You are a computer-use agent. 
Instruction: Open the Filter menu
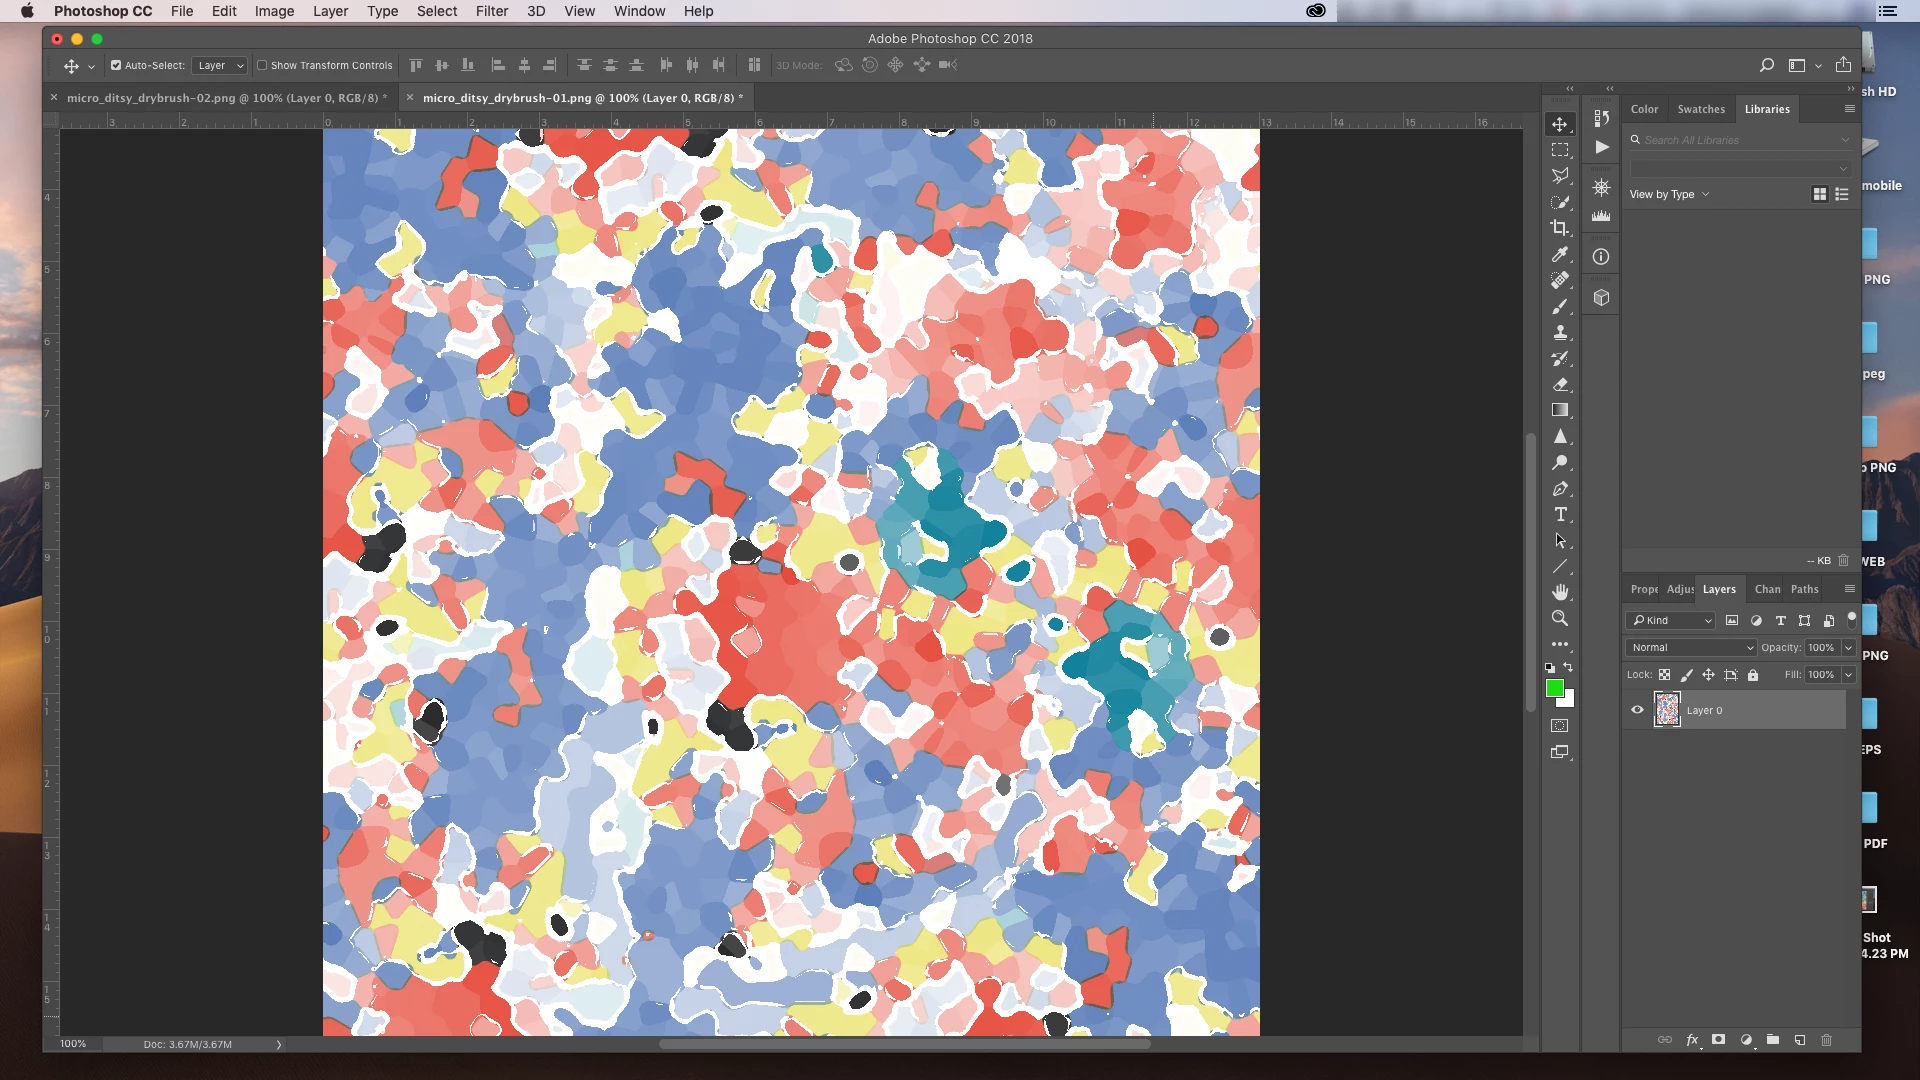pyautogui.click(x=491, y=11)
